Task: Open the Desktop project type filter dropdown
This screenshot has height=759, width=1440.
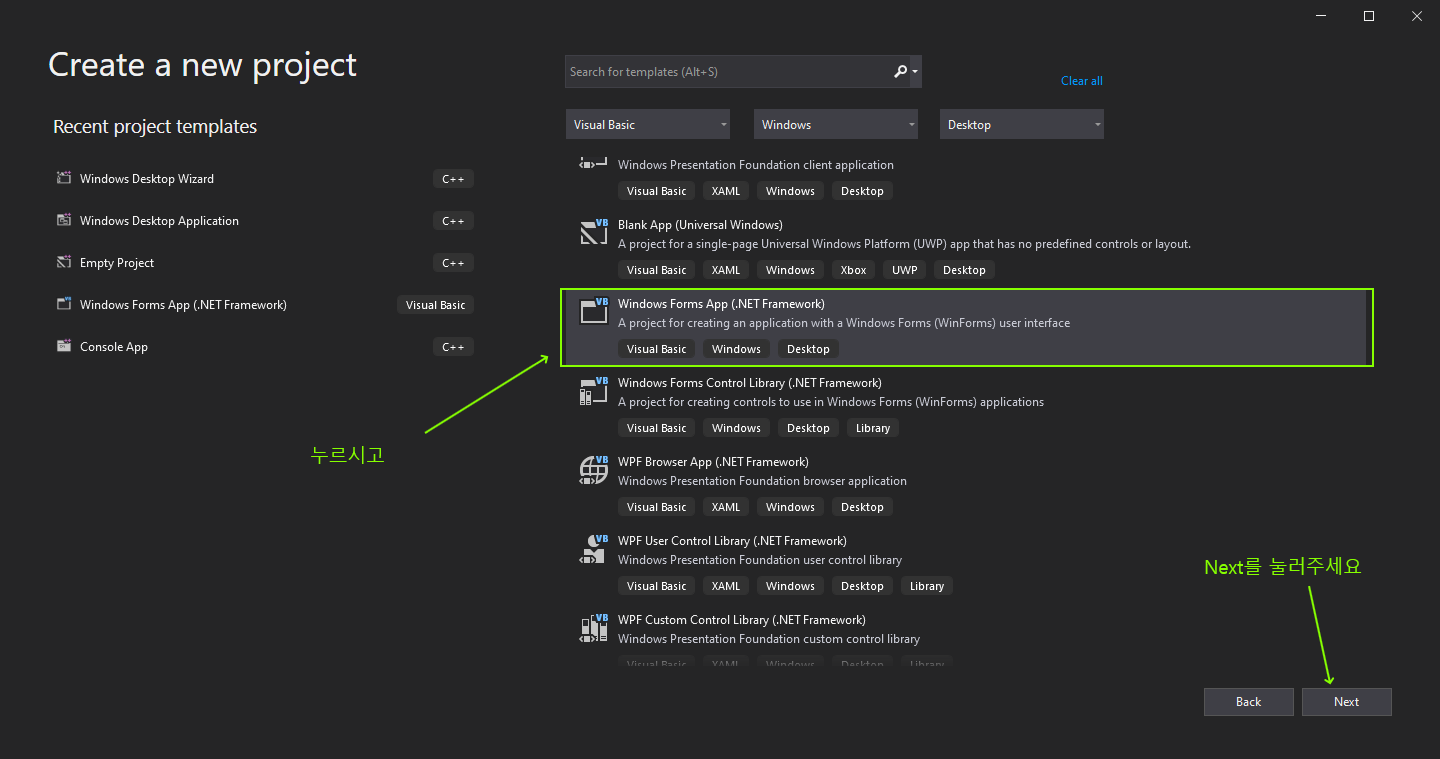Action: coord(1021,124)
